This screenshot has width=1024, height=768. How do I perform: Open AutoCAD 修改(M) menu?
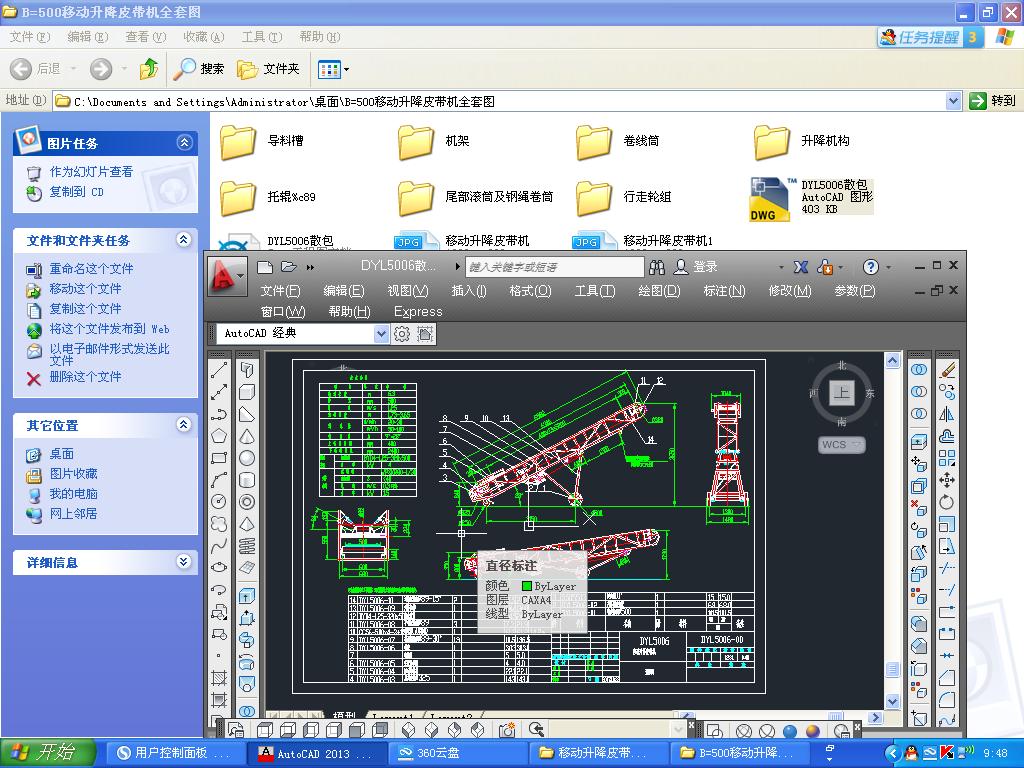[790, 291]
